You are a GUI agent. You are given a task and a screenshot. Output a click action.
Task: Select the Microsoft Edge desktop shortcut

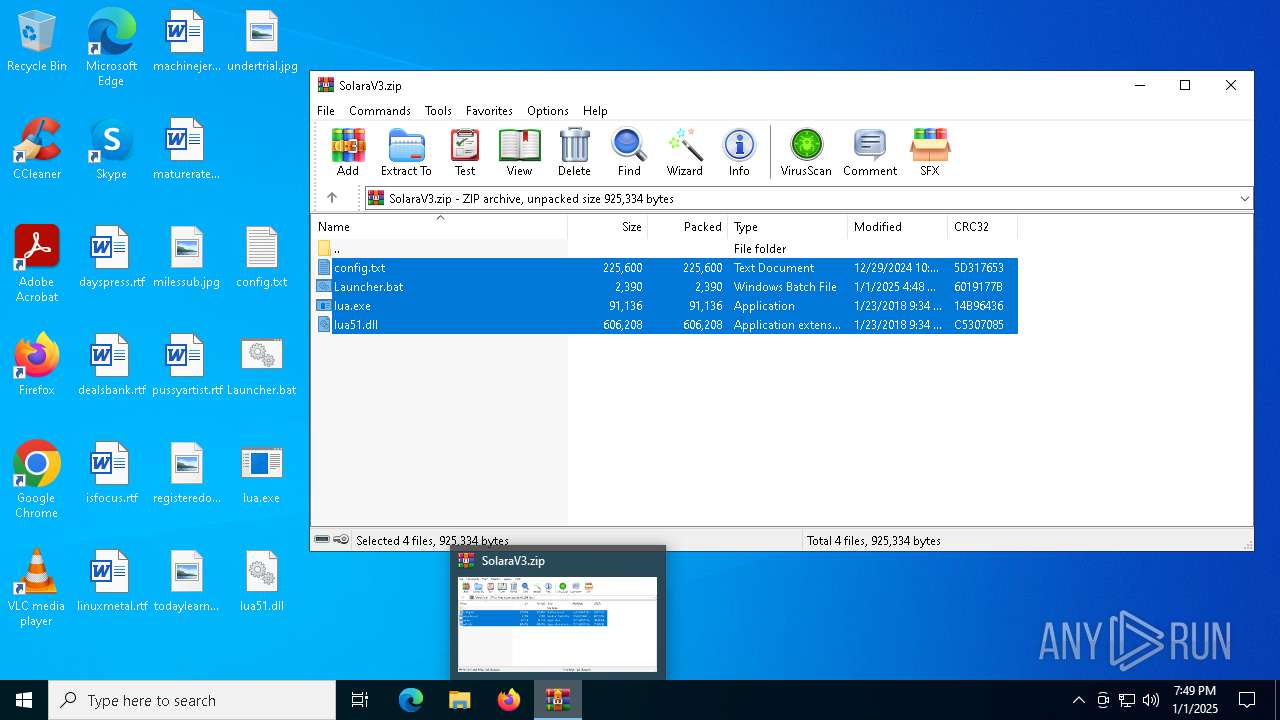(111, 48)
